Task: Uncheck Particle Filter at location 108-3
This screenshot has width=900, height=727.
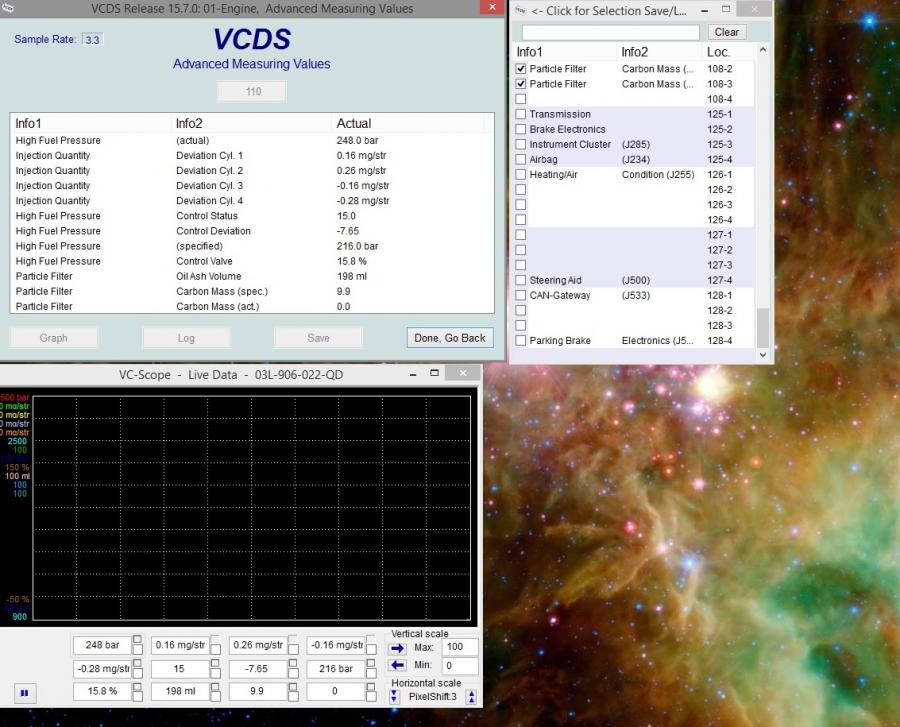Action: (x=520, y=84)
